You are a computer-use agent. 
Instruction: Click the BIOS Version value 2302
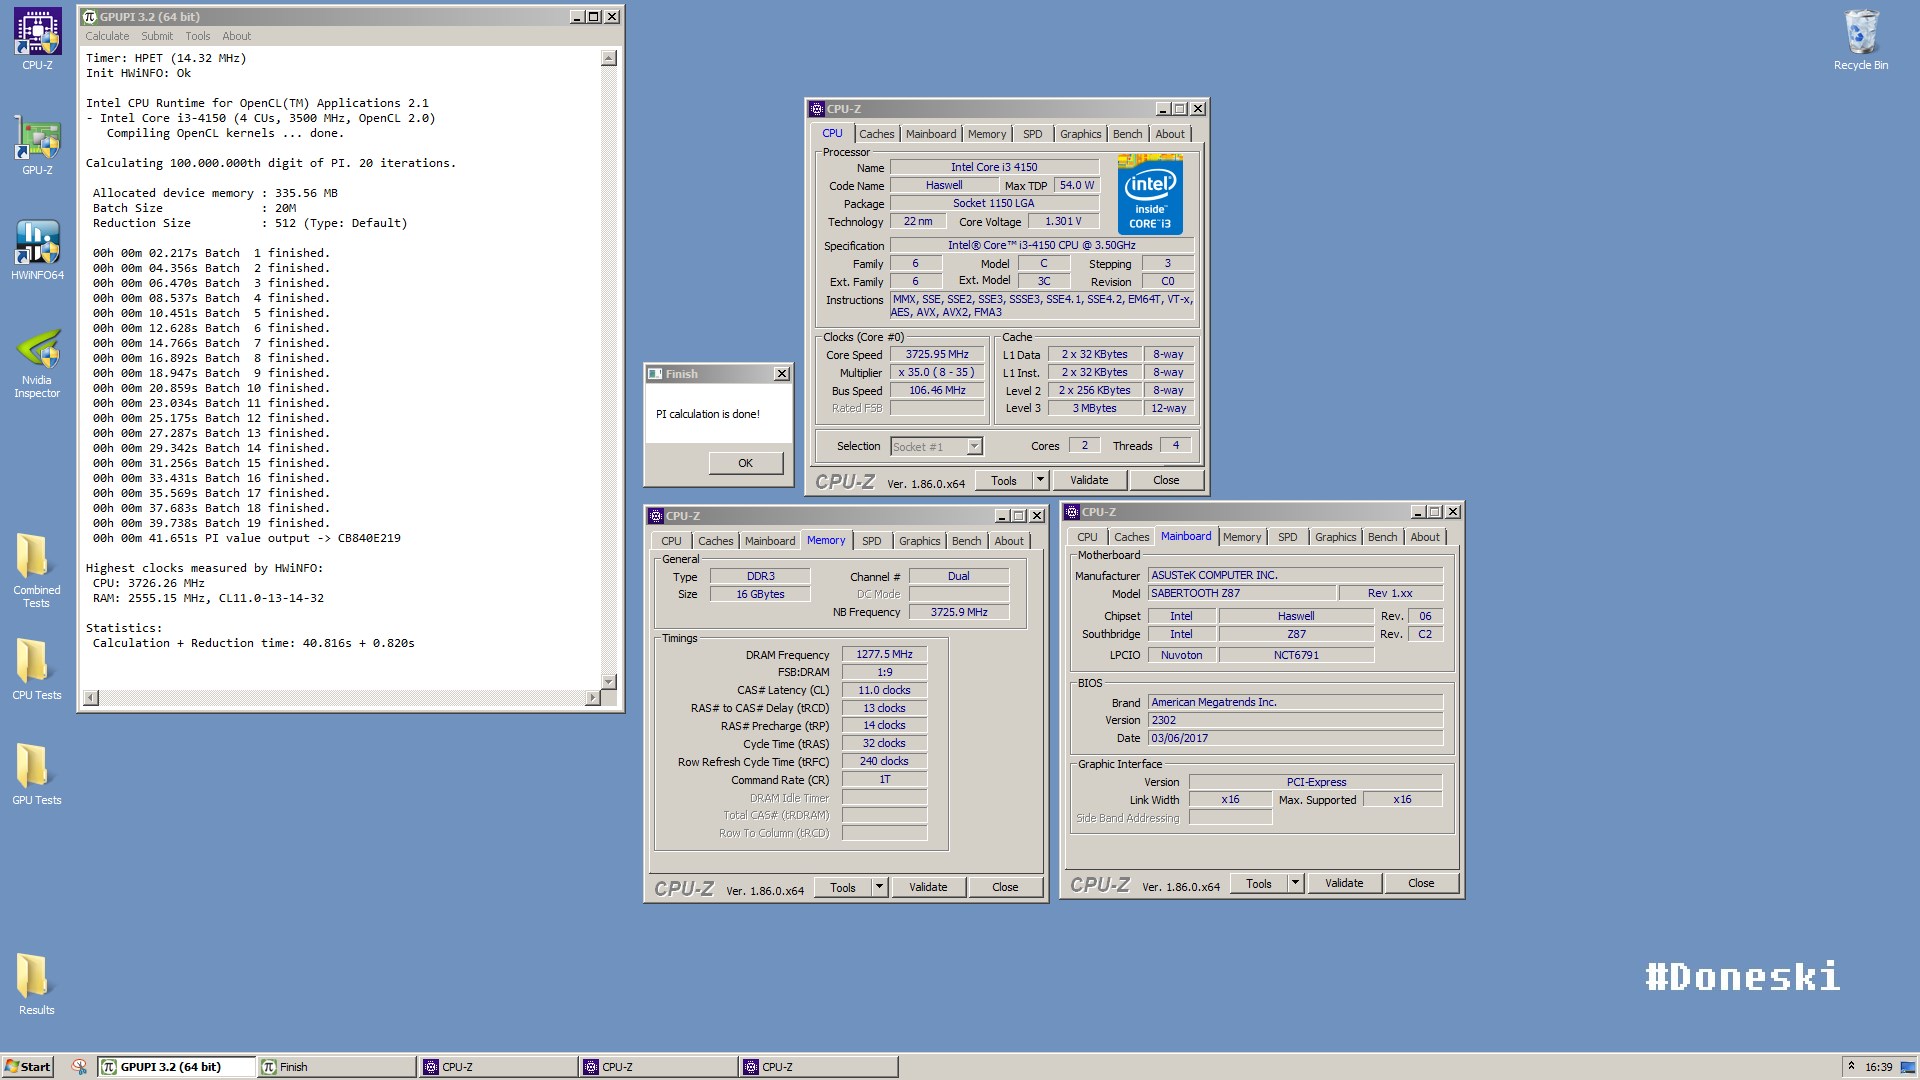(x=1296, y=720)
